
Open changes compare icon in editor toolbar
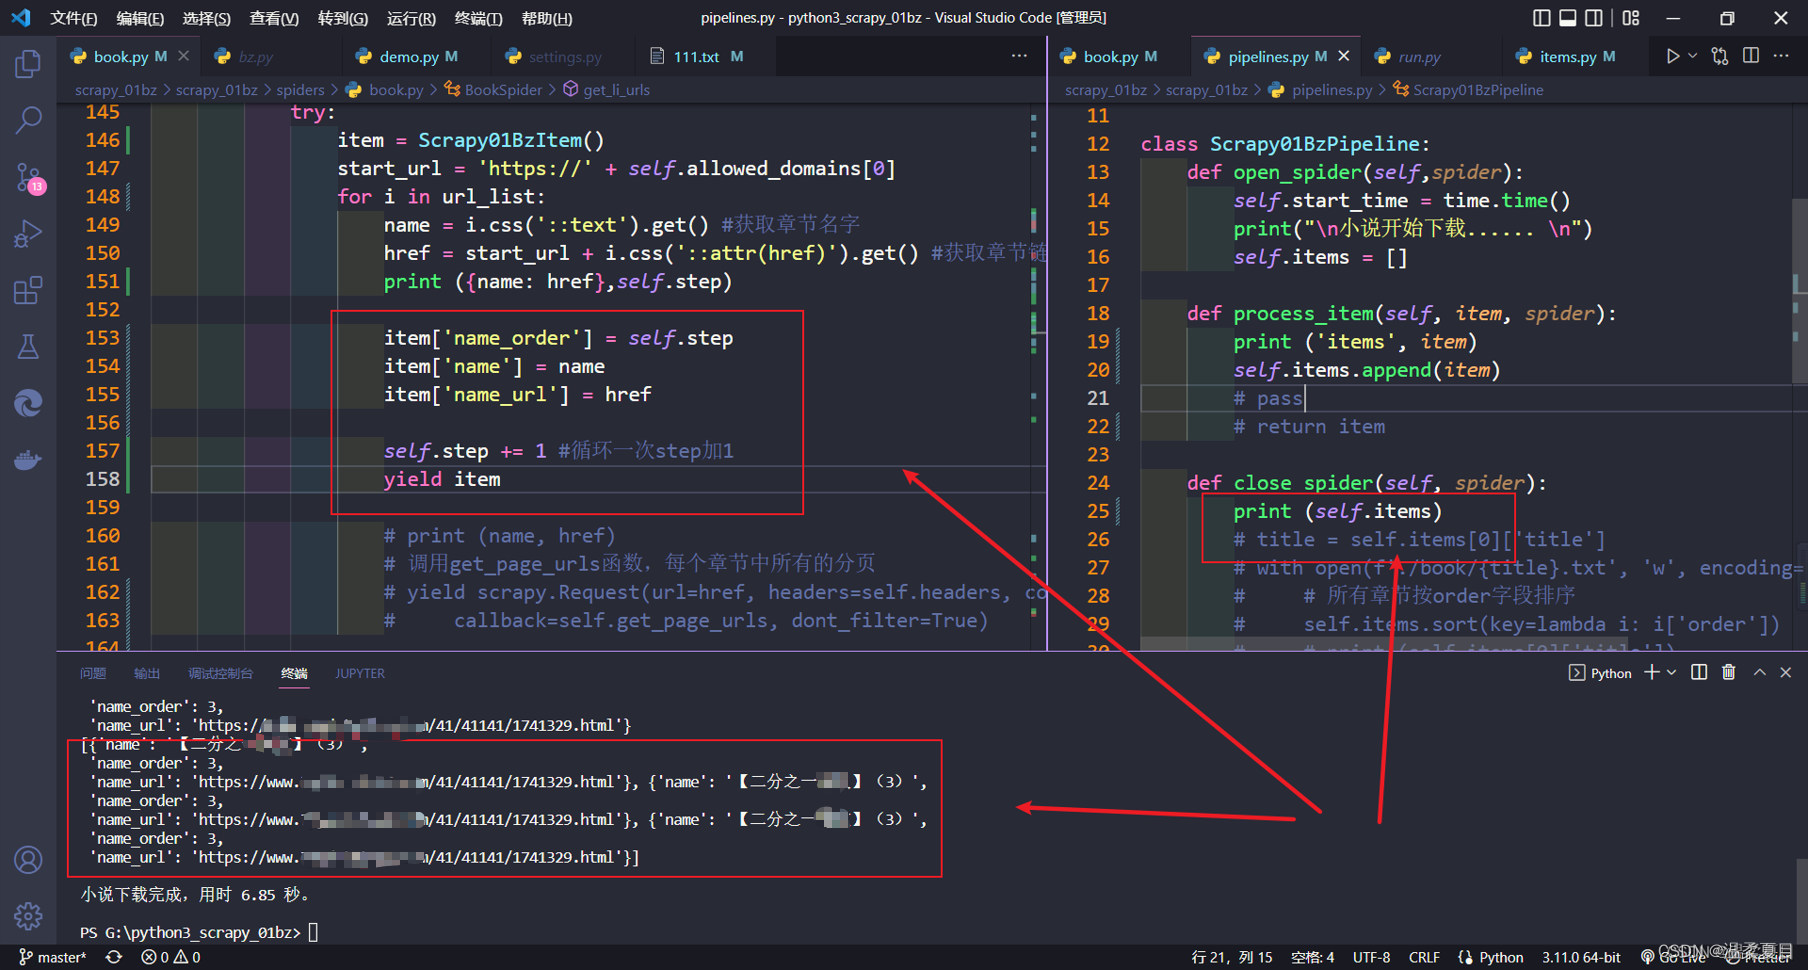click(1720, 56)
